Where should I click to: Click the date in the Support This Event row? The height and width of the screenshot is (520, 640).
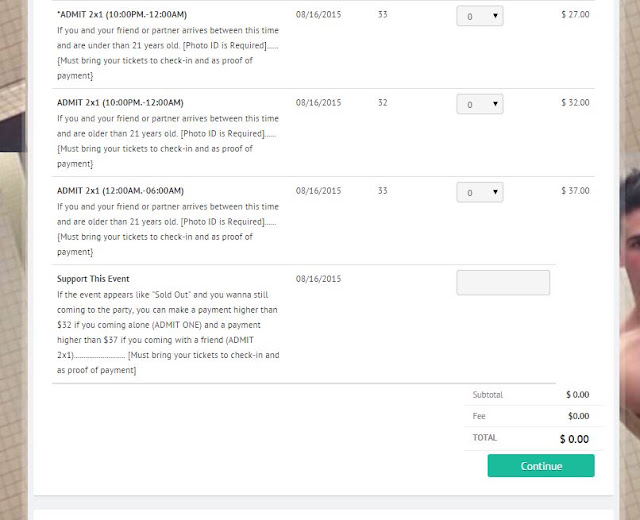(x=318, y=279)
